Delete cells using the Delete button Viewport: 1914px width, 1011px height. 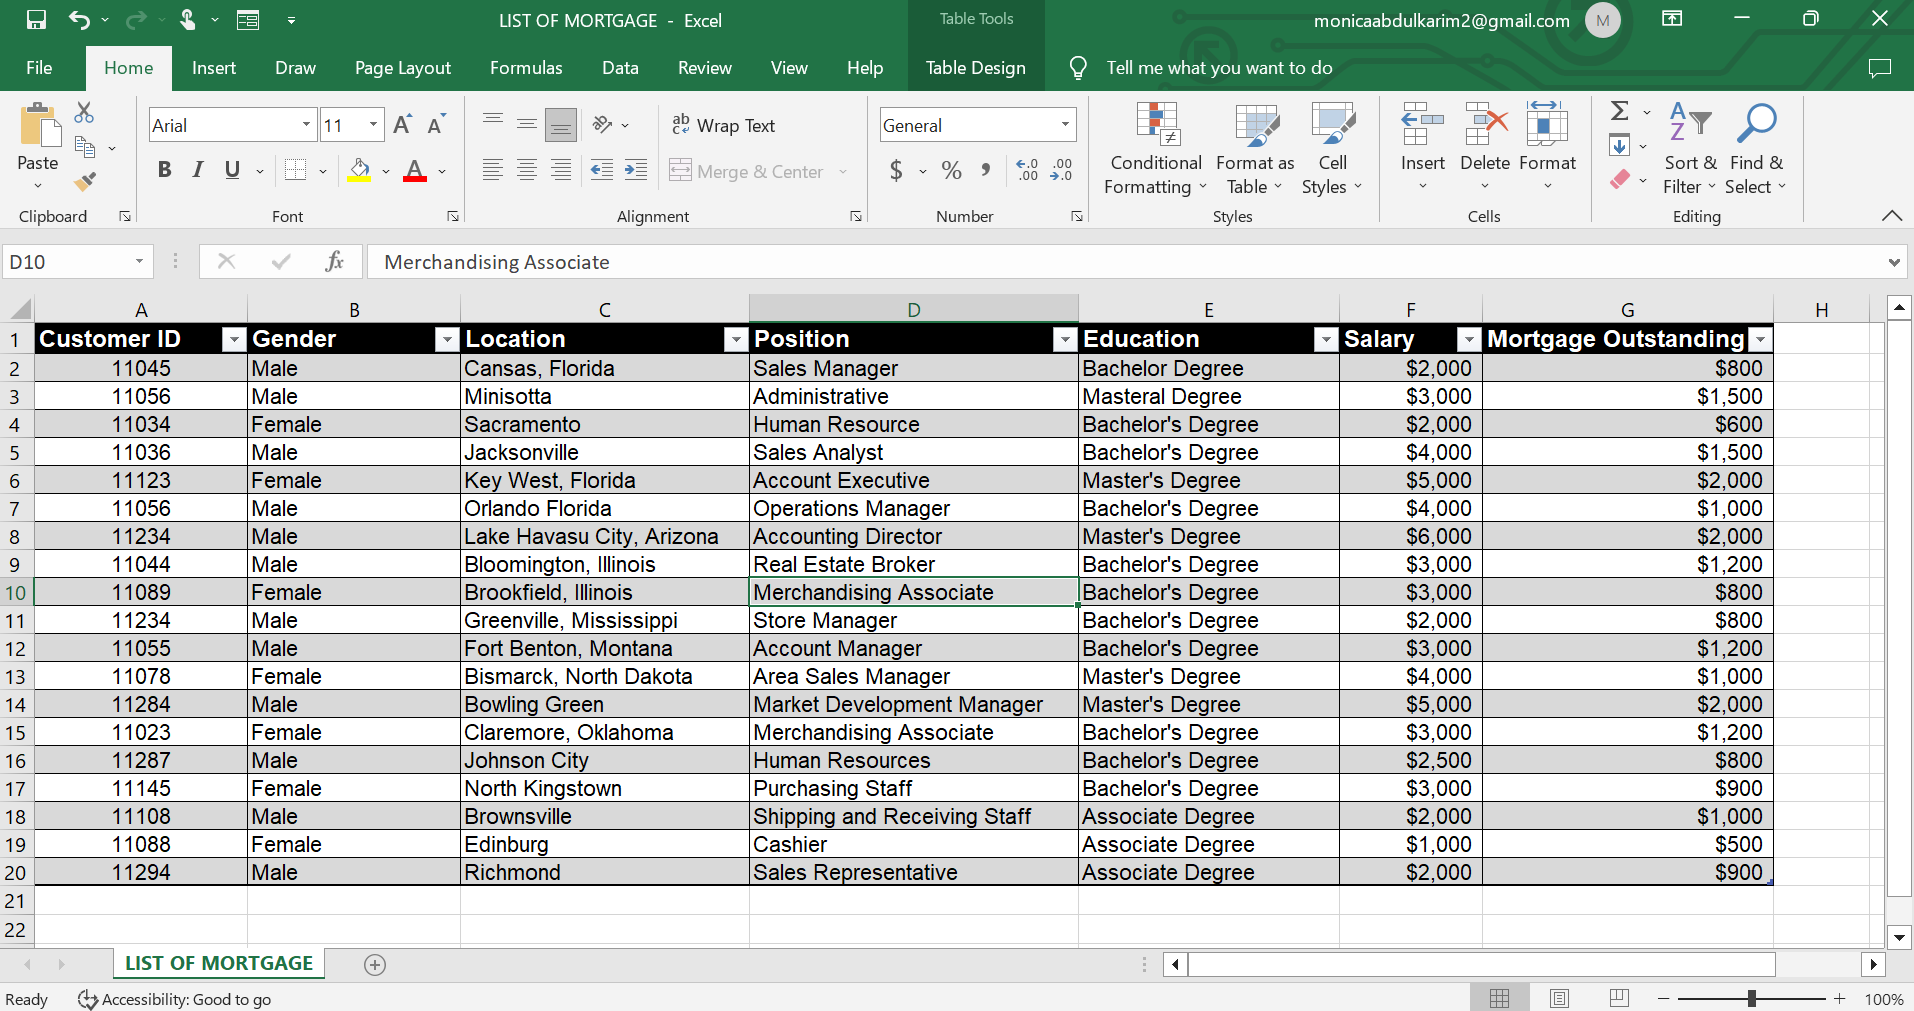[1485, 146]
